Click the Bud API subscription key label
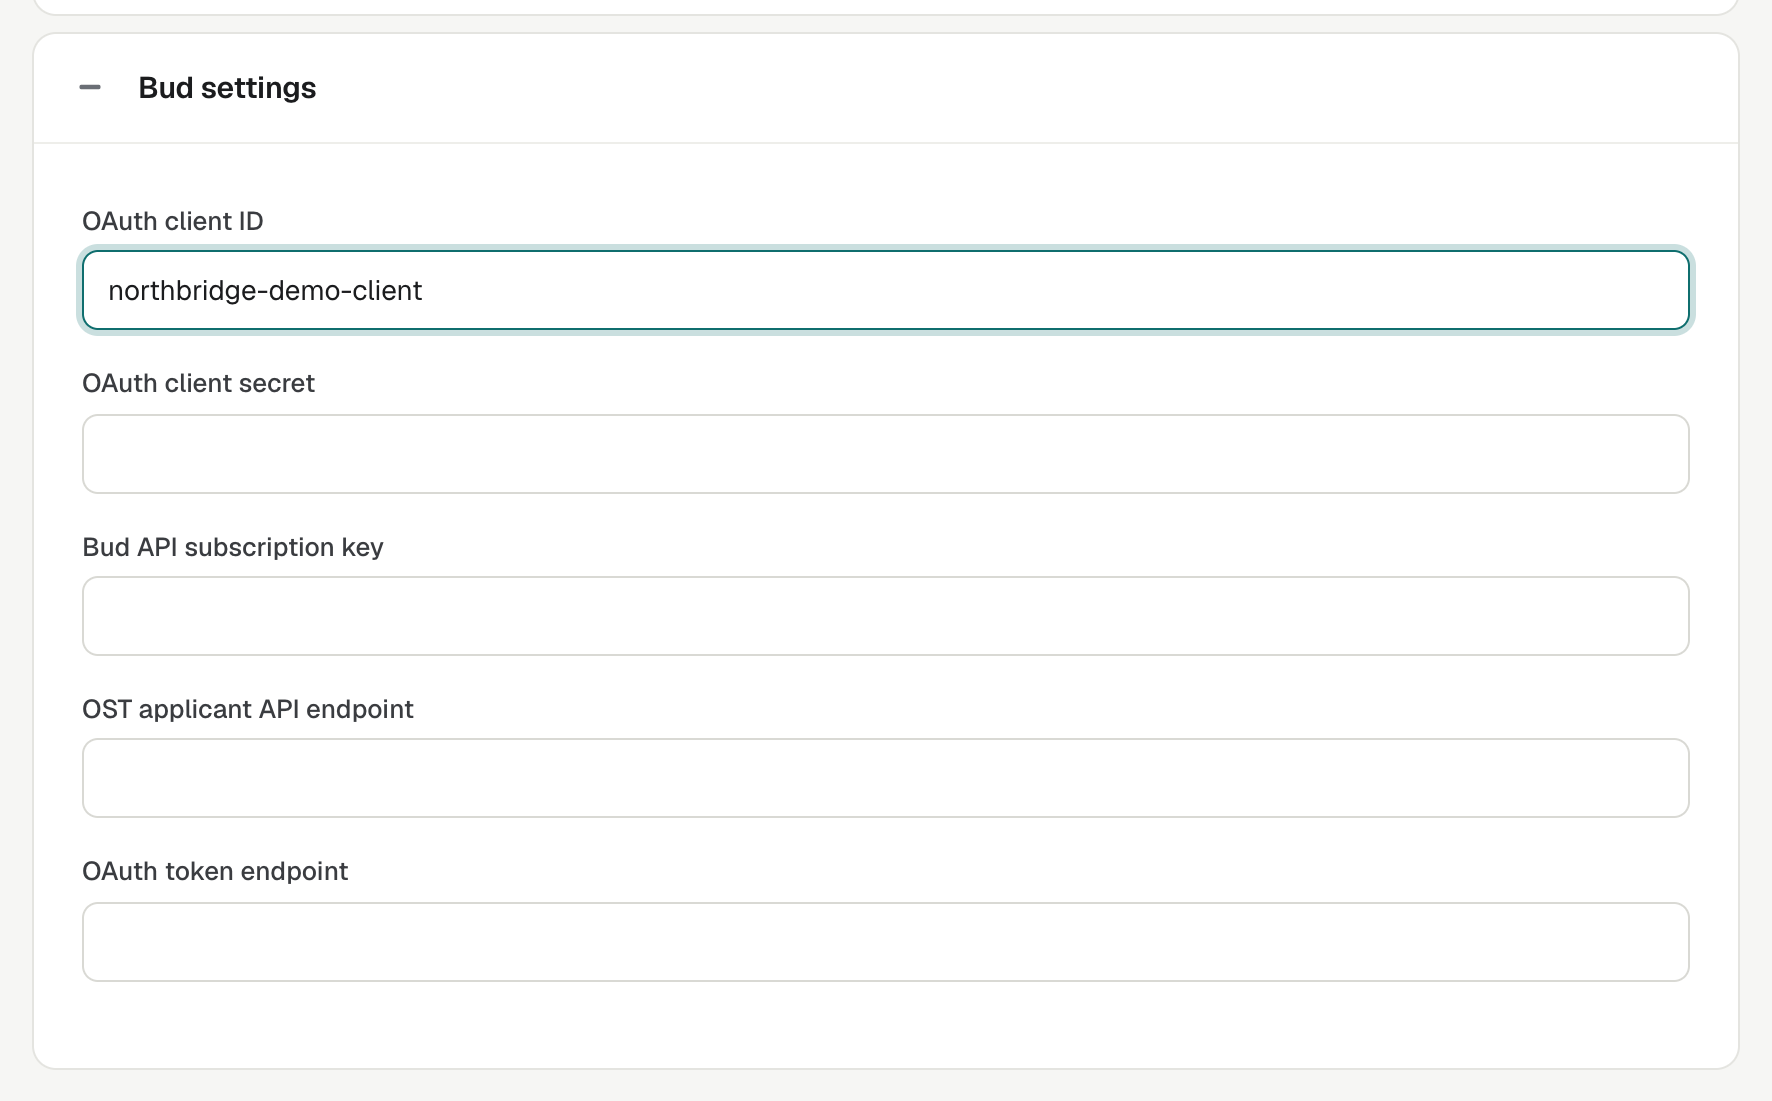 point(233,547)
